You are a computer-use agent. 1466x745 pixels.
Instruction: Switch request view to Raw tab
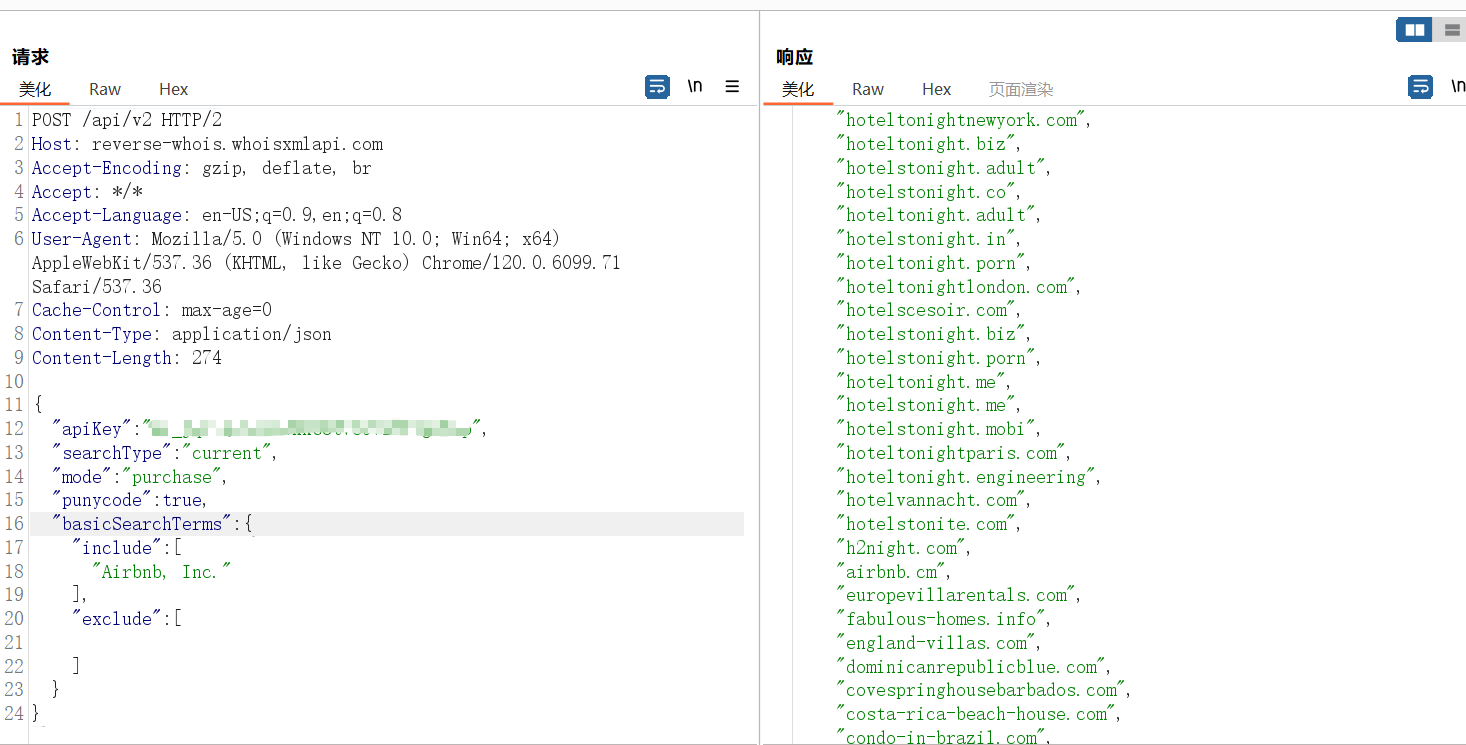coord(105,89)
